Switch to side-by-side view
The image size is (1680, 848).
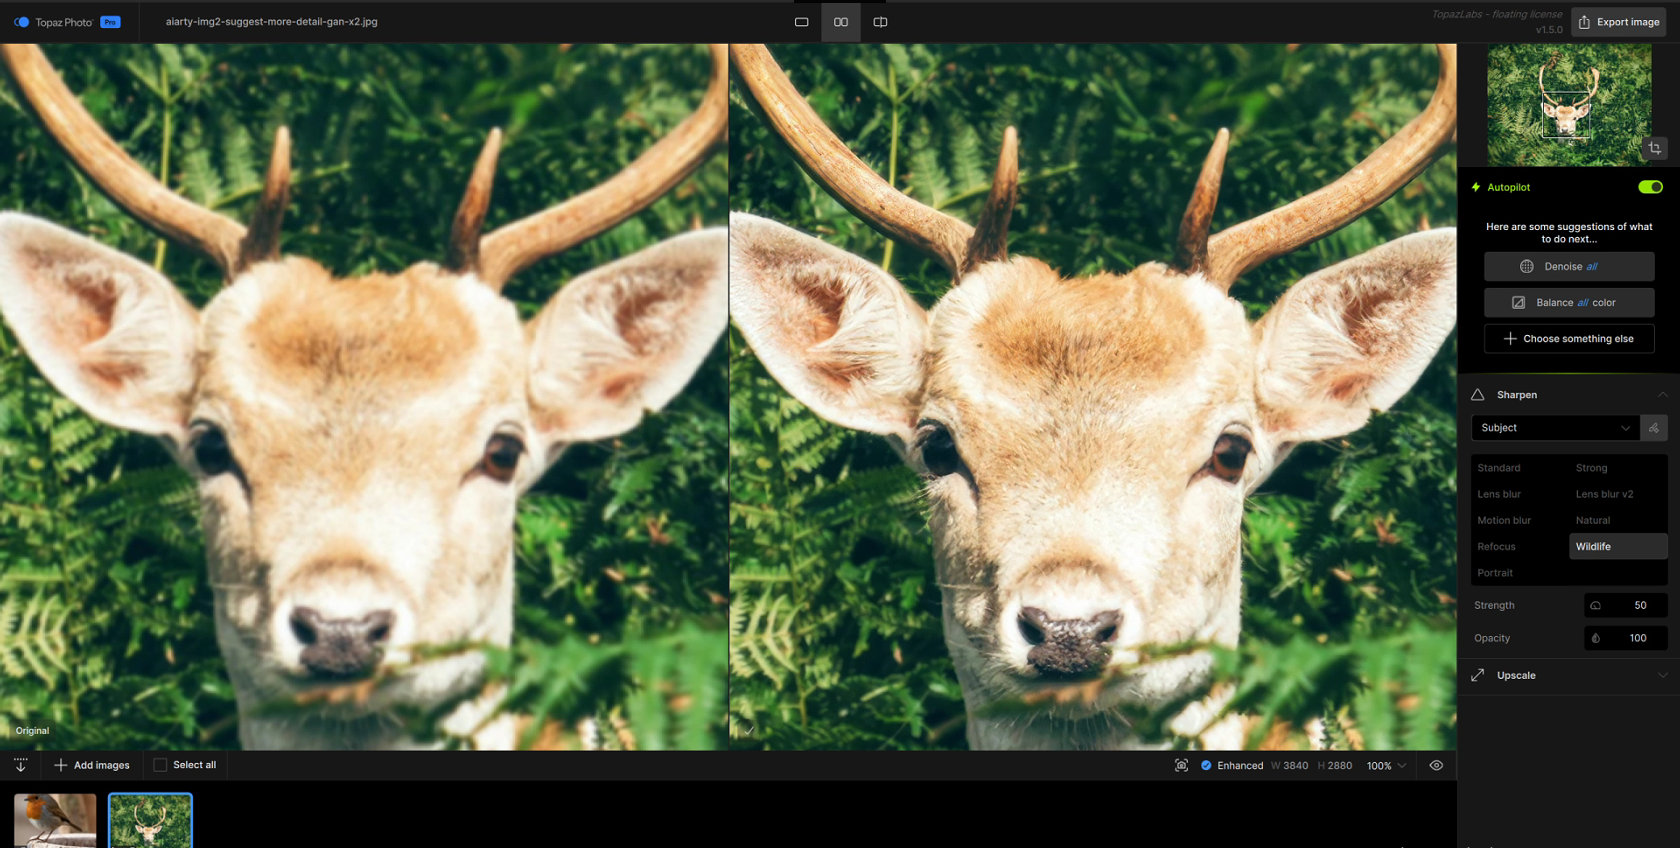point(841,22)
